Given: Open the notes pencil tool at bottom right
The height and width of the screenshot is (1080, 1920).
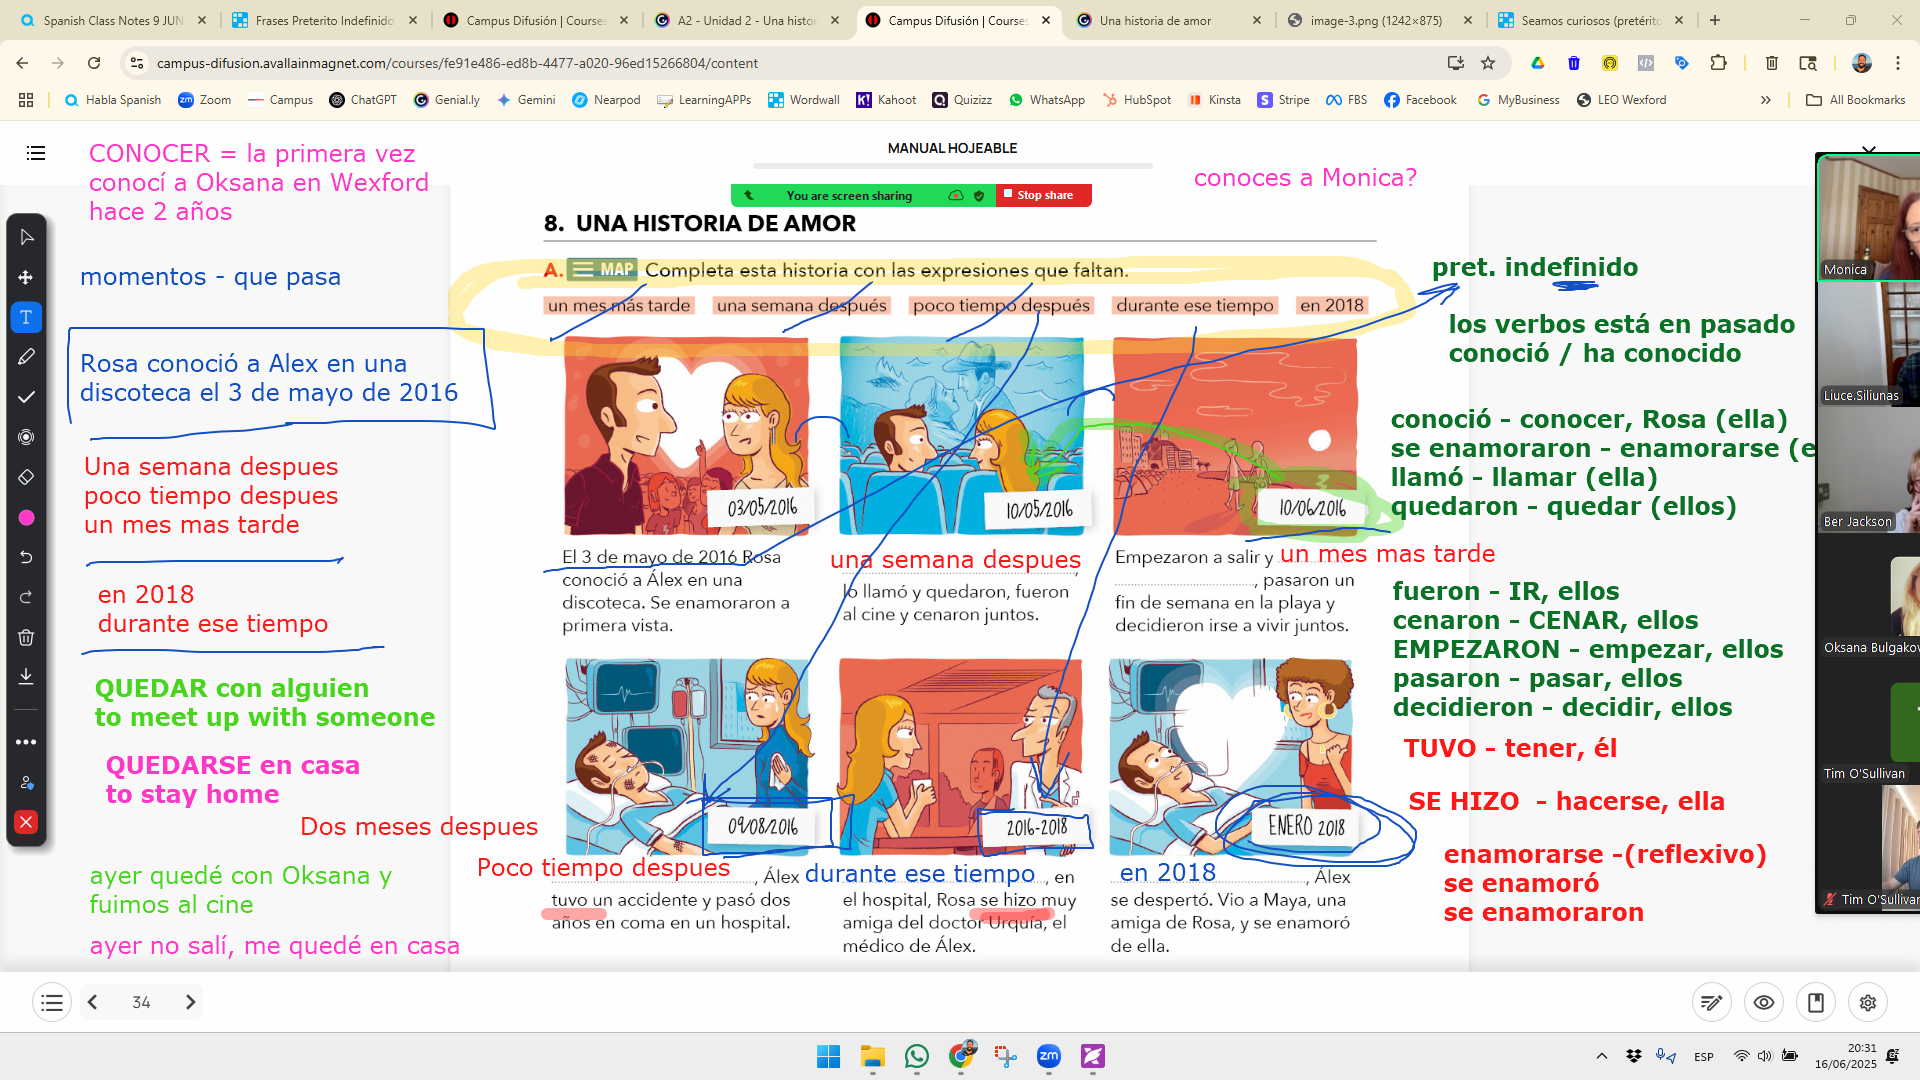Looking at the screenshot, I should pyautogui.click(x=1712, y=1002).
